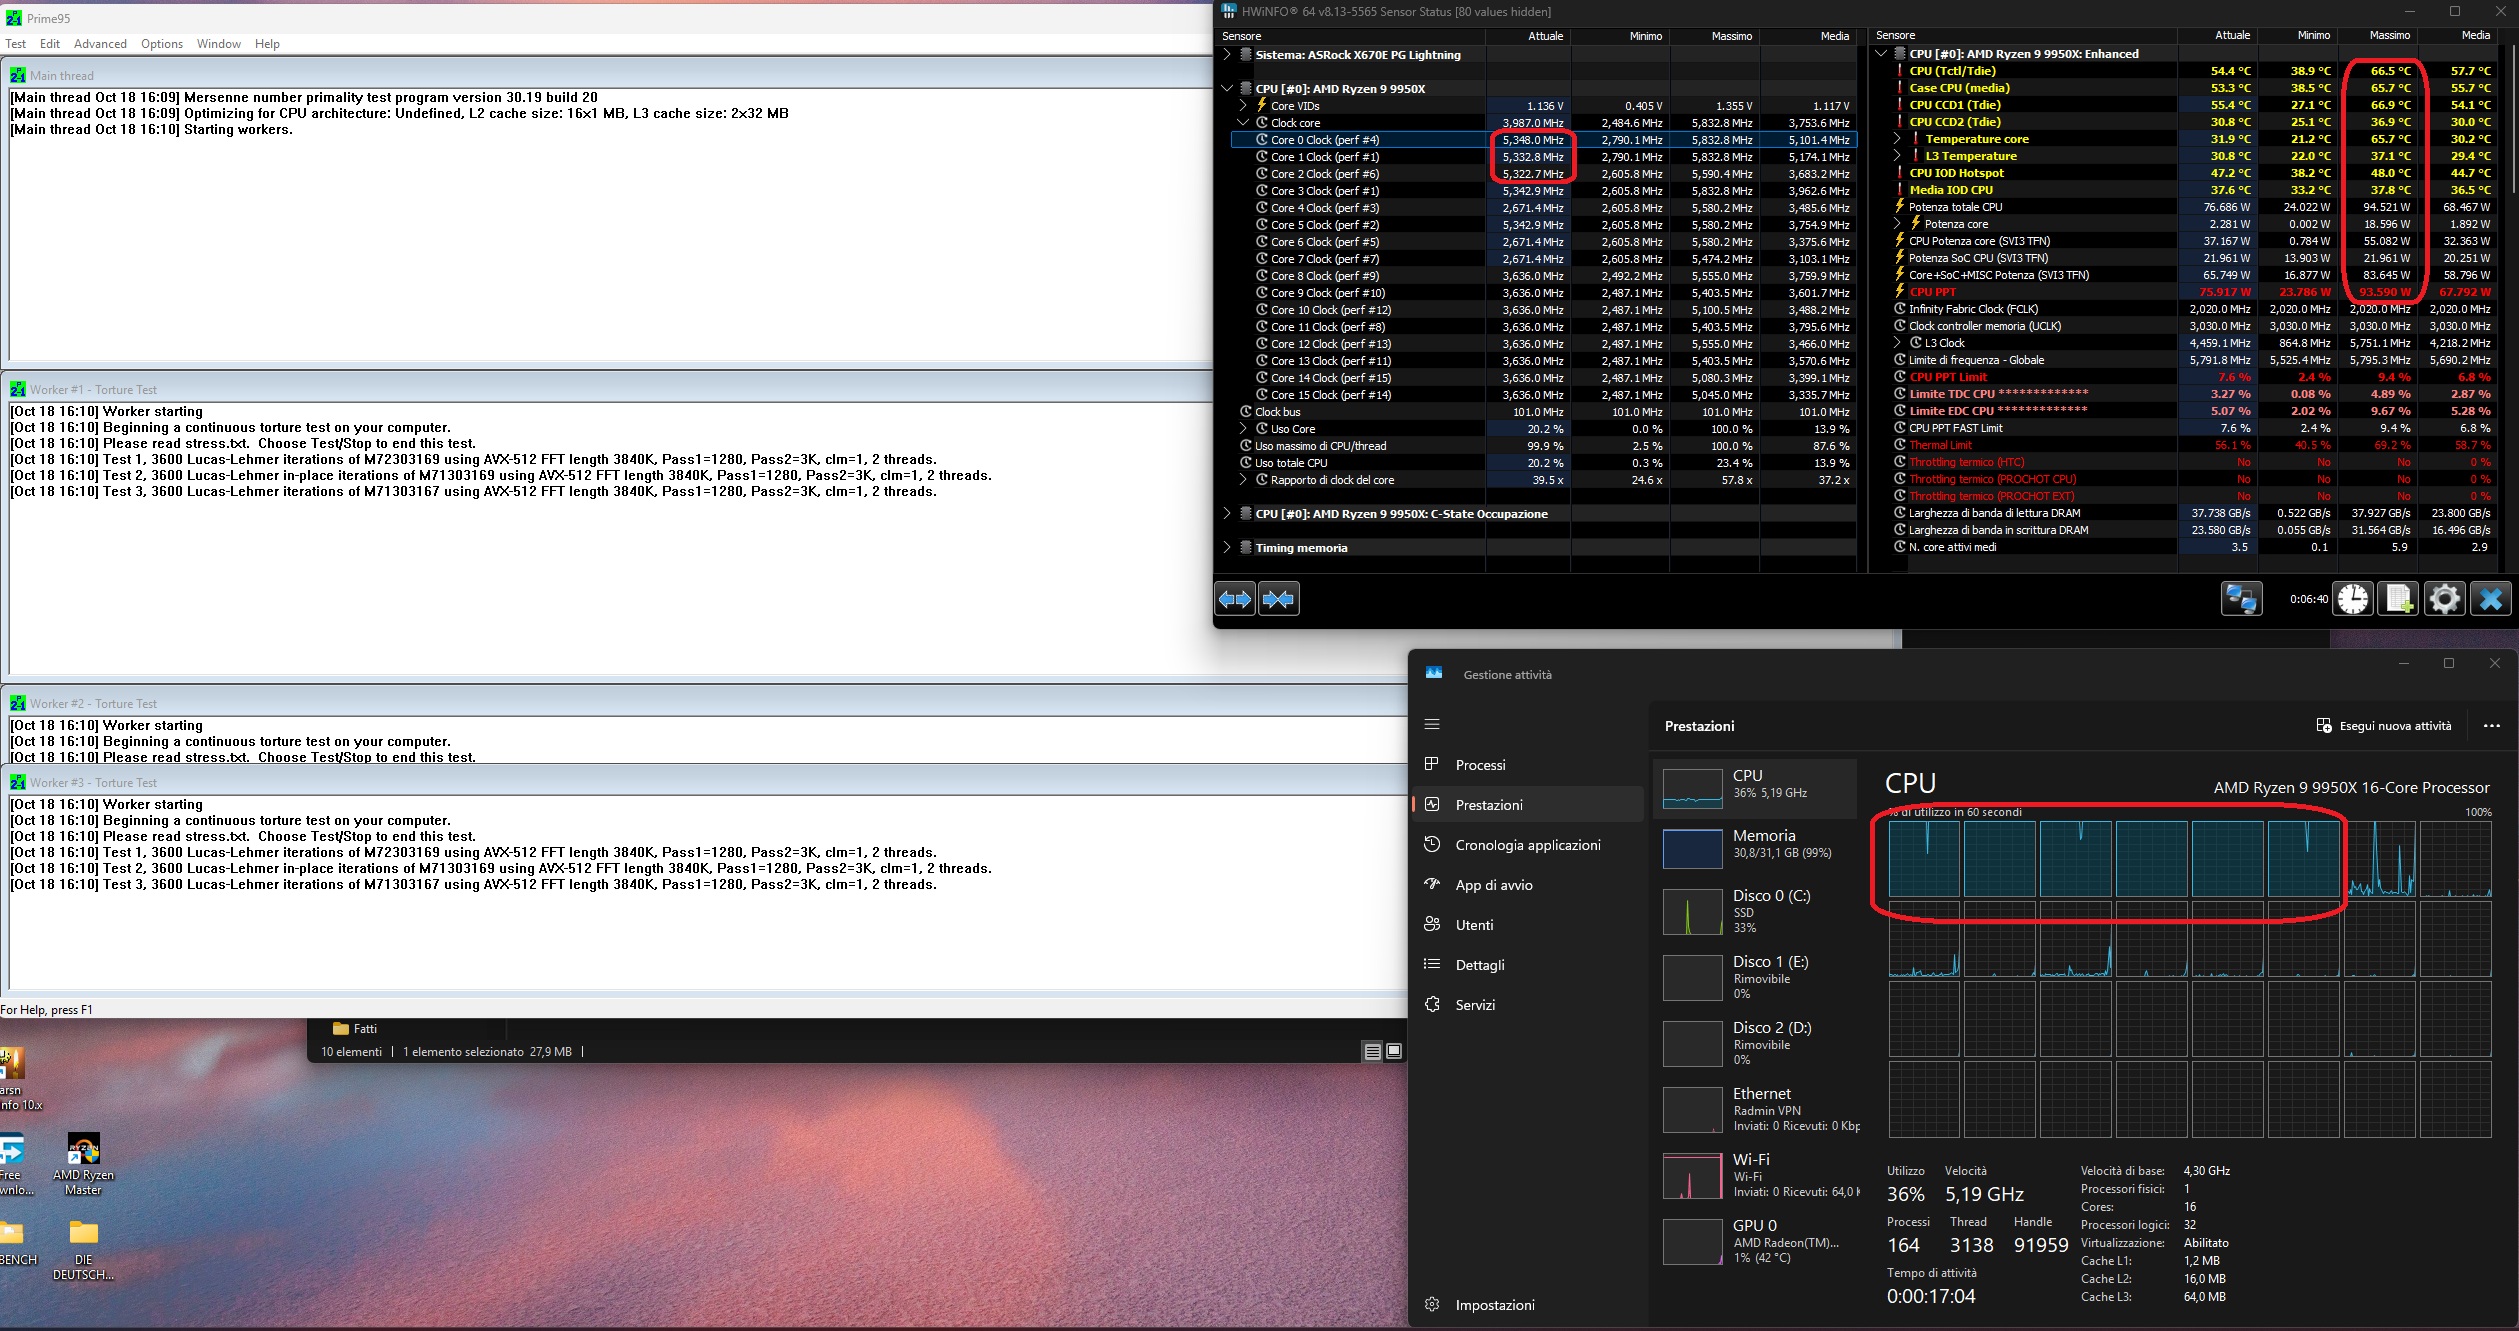
Task: Select CPU PPT sensor row
Action: (2185, 292)
